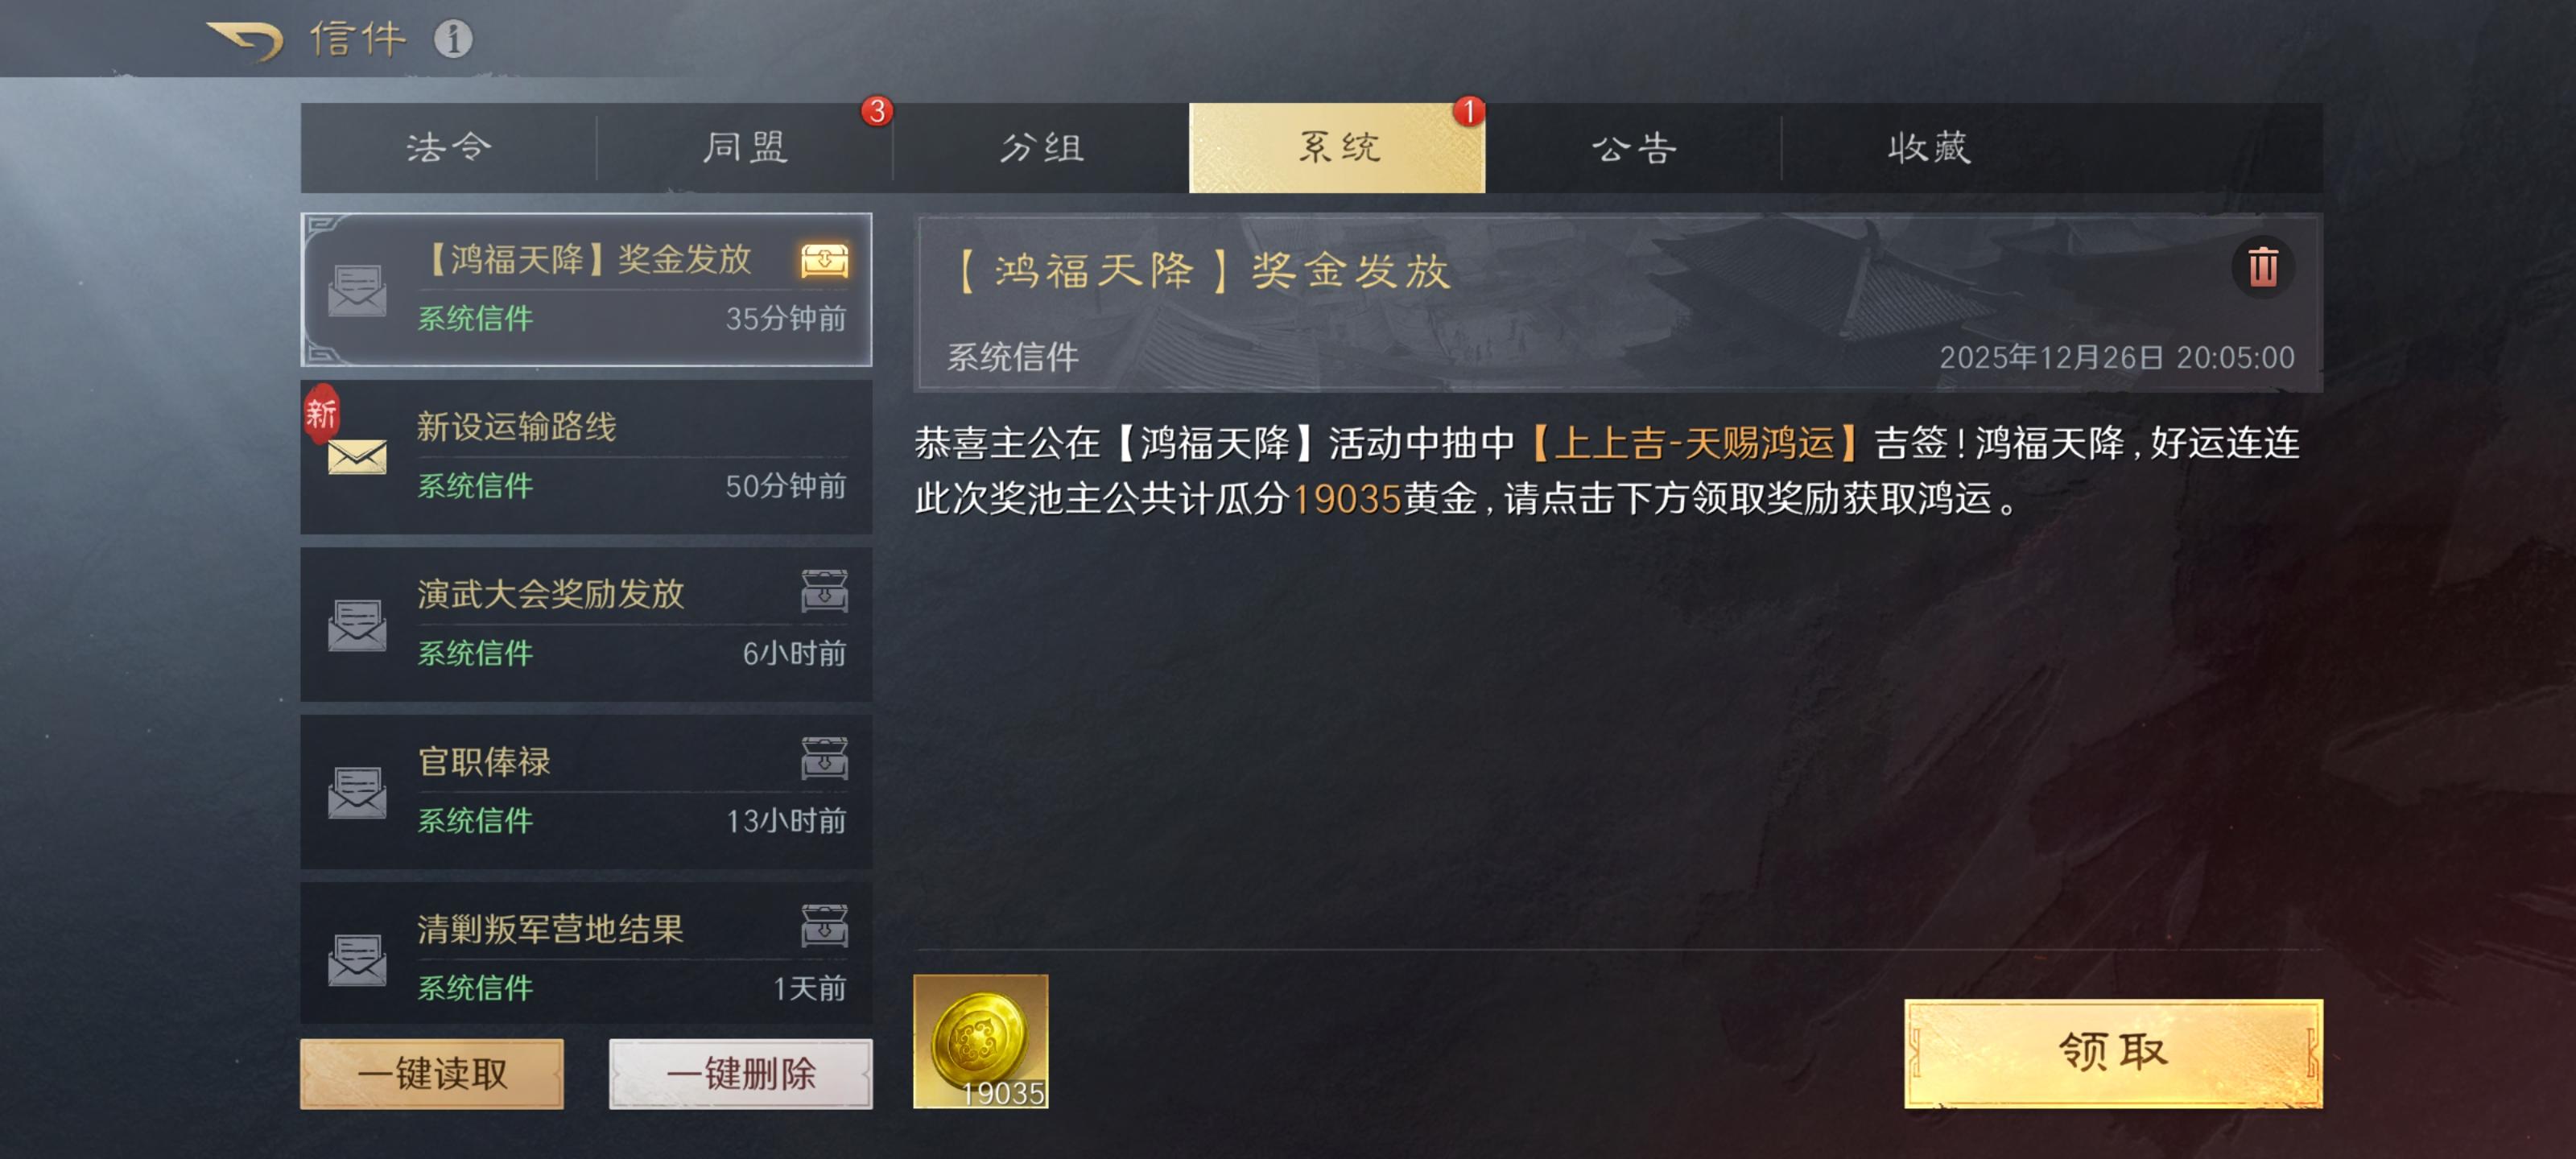Screen dimensions: 2576x1159
Task: Select the 系统 tab
Action: click(x=1337, y=148)
